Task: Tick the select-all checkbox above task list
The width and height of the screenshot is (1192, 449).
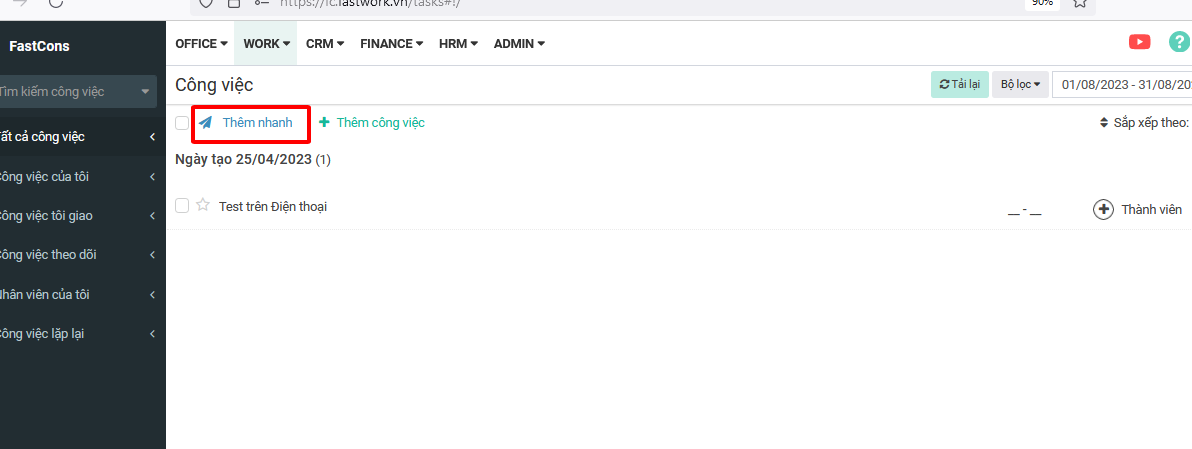Action: 181,123
